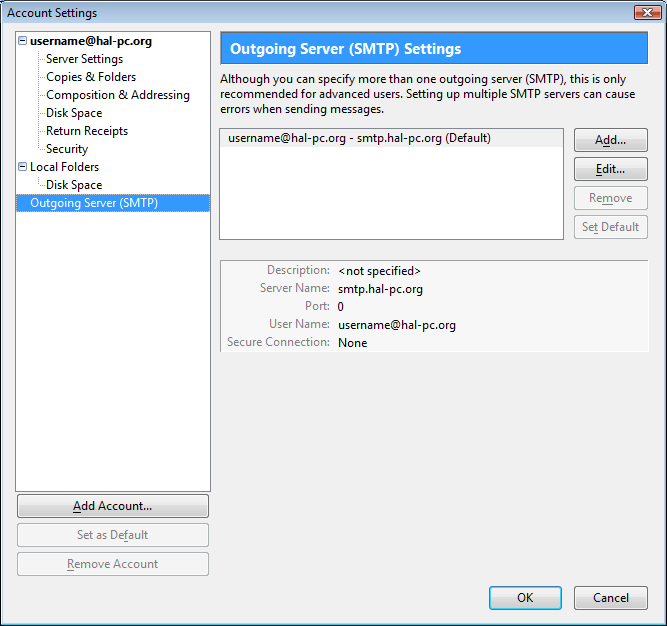667x626 pixels.
Task: Click Cancel to discard changes
Action: click(610, 598)
